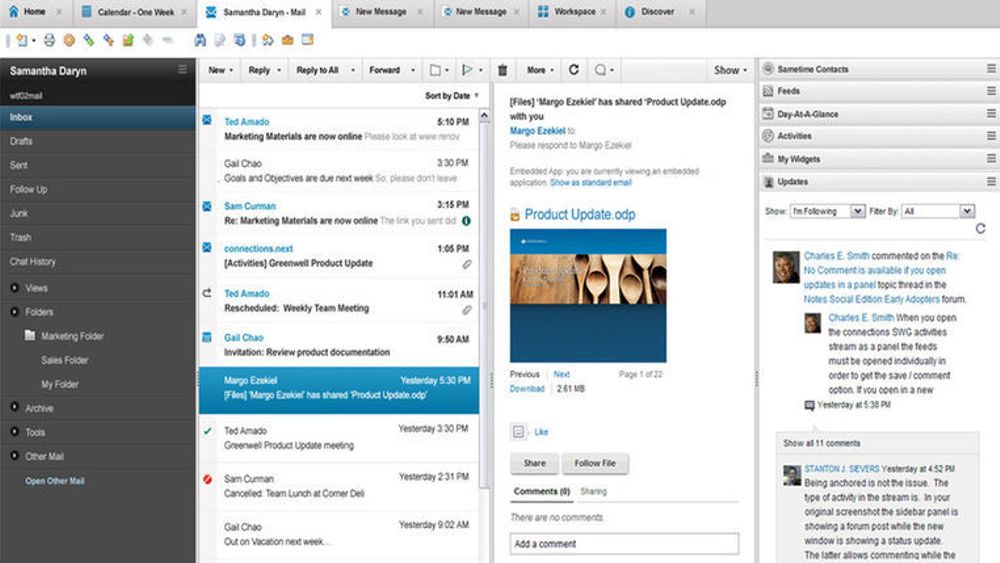Open the New dropdown arrow

231,70
